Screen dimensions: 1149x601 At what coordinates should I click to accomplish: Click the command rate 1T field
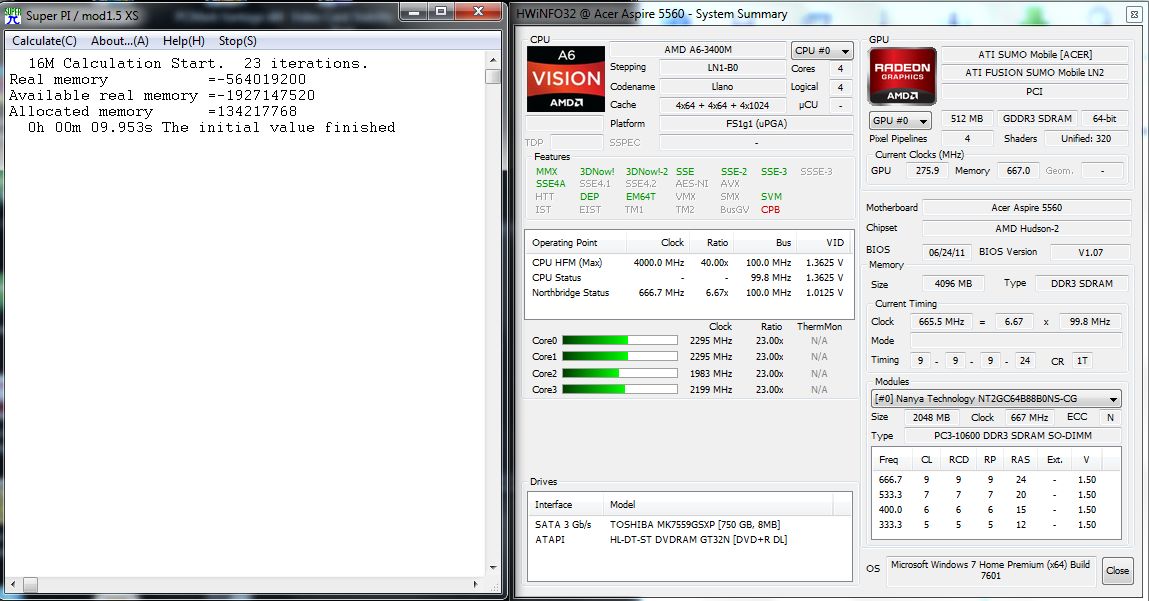click(1082, 361)
